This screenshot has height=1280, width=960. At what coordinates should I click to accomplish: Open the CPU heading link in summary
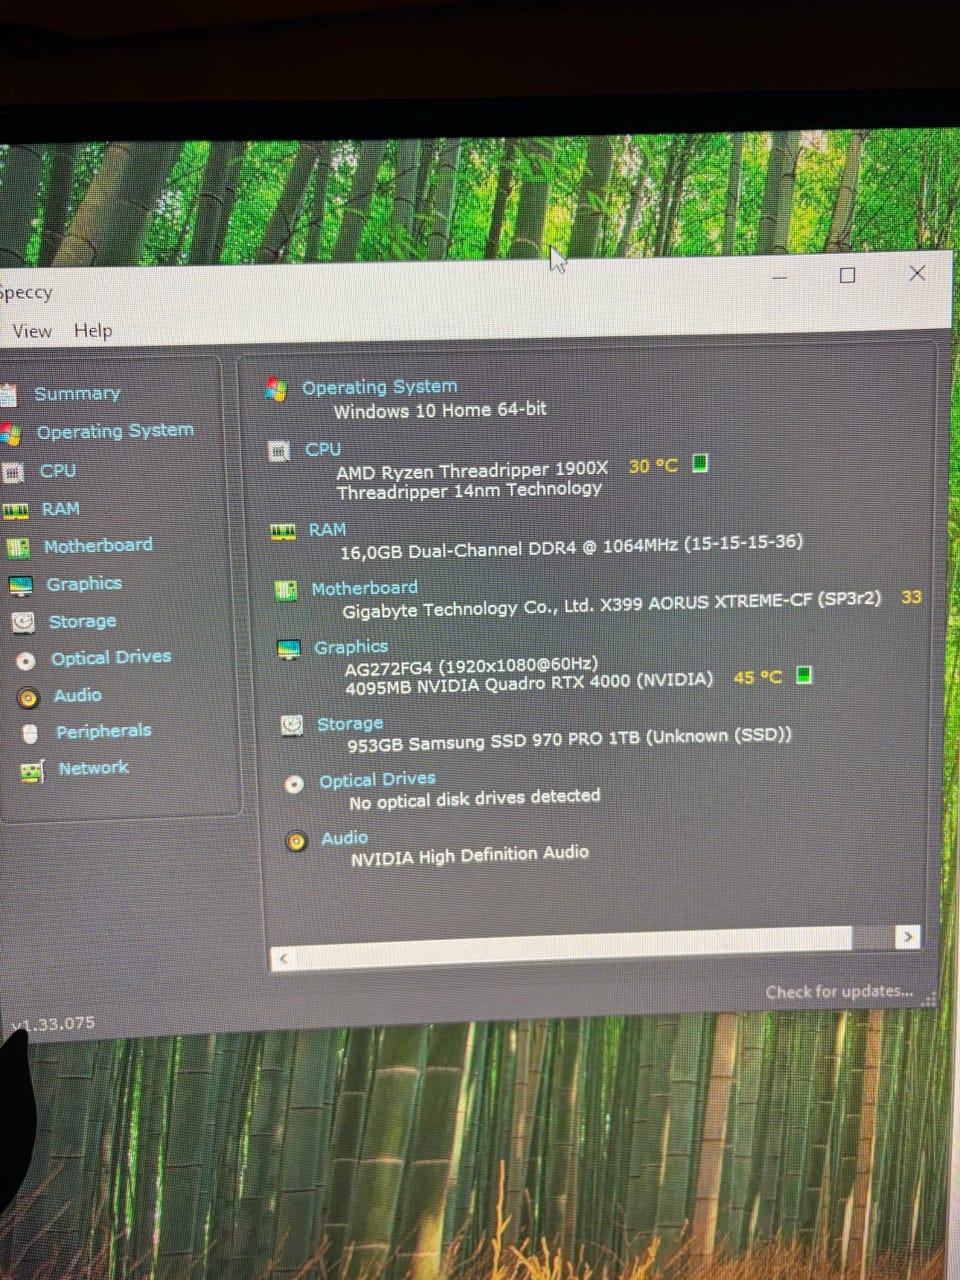(323, 450)
